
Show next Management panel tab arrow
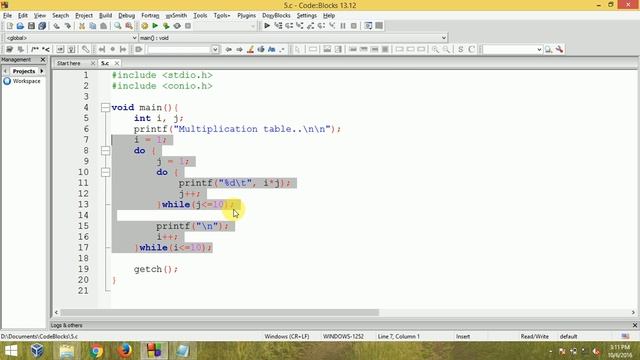42,71
